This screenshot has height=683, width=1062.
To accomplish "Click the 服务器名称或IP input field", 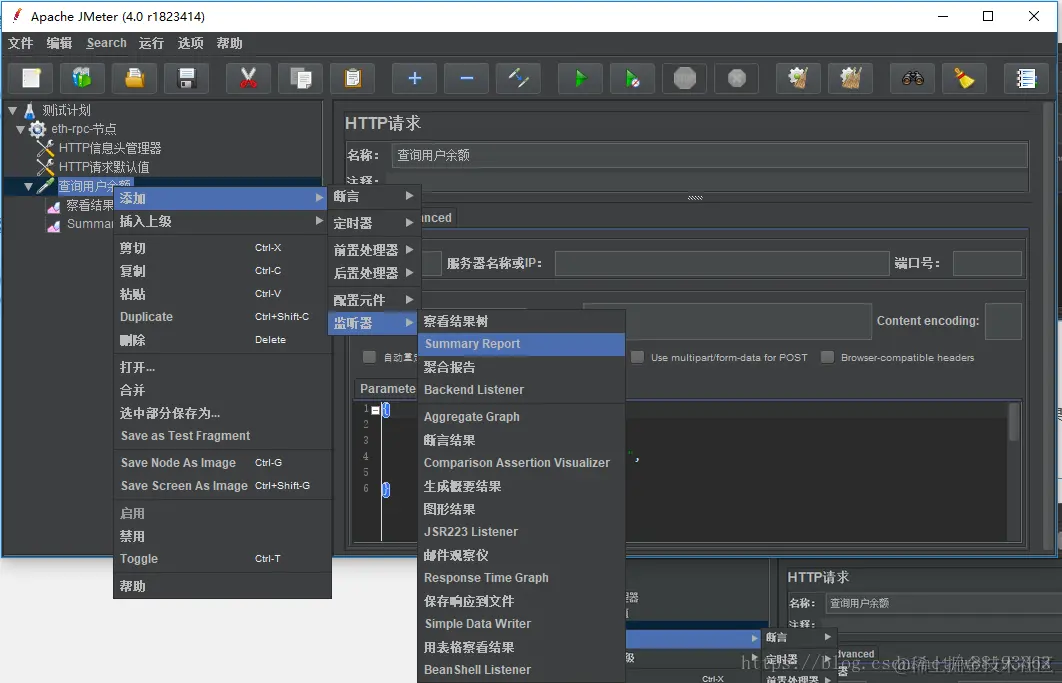I will 721,264.
